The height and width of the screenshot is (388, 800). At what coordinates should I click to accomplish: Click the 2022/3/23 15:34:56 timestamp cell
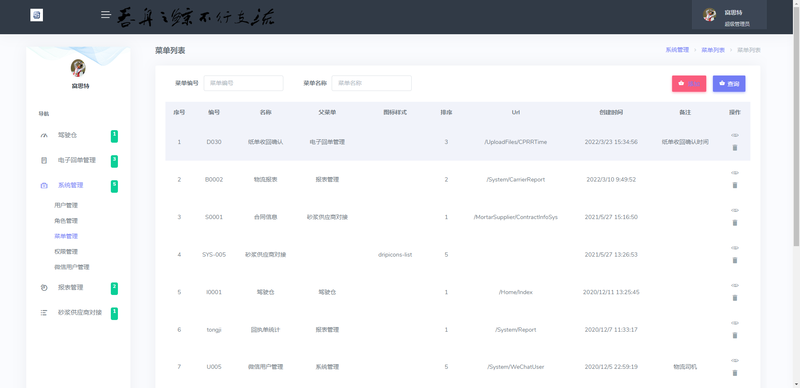point(611,142)
